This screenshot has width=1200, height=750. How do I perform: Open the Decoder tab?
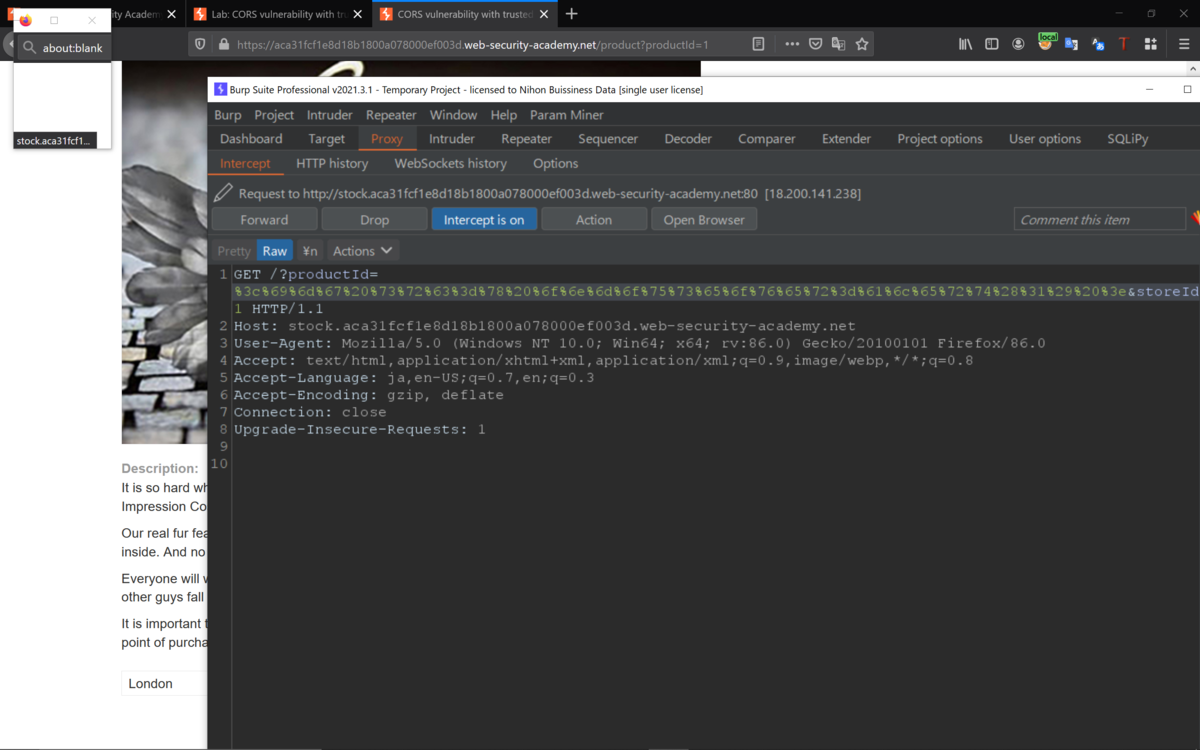coord(688,139)
